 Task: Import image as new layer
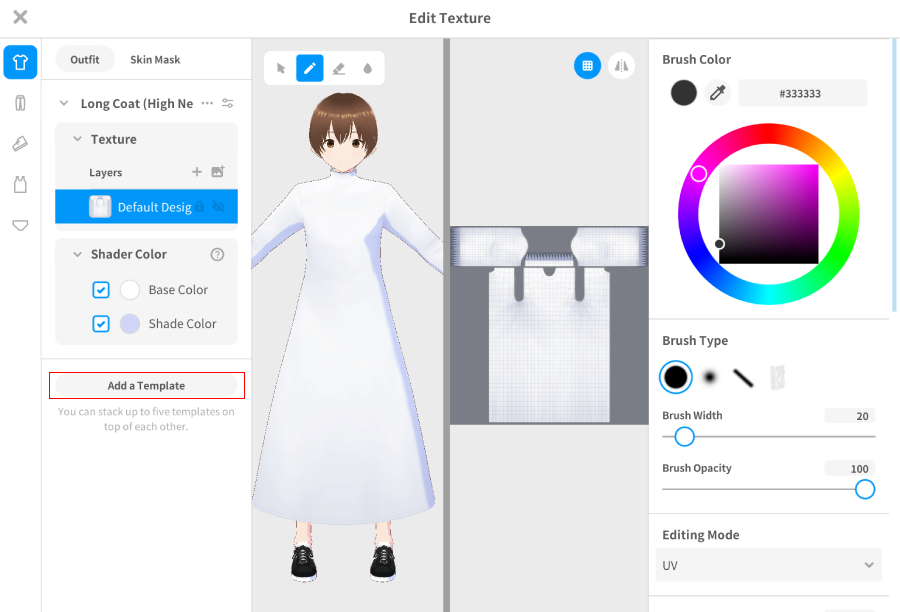tap(219, 172)
